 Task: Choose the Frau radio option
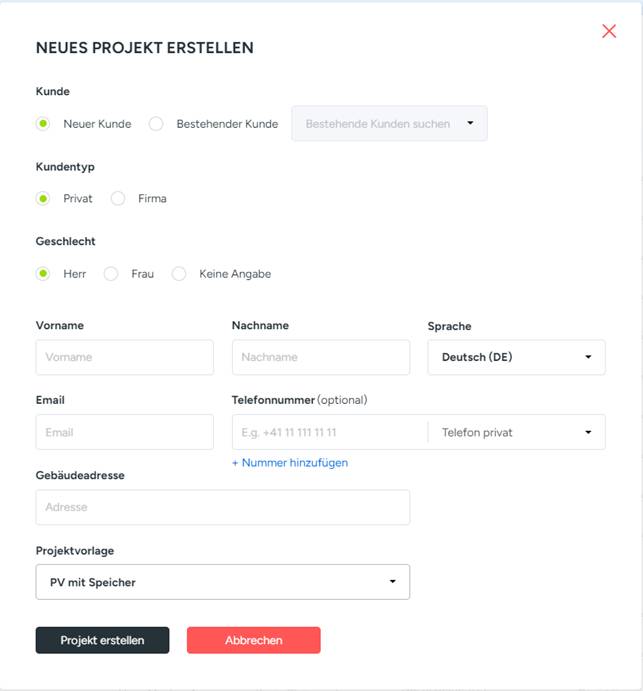[x=111, y=274]
